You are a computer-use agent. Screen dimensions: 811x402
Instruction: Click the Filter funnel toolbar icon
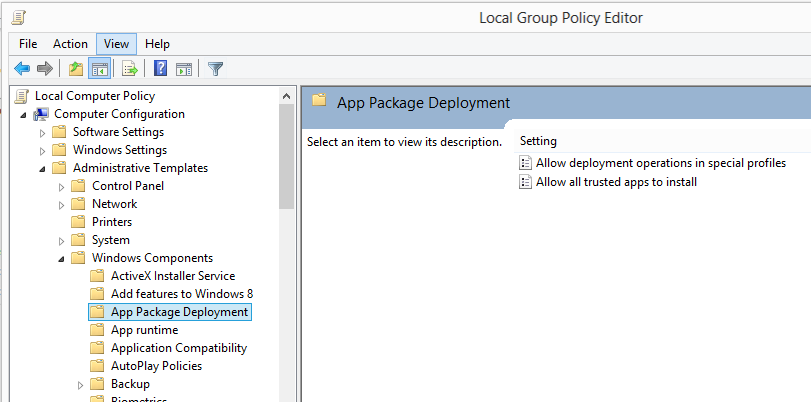(x=215, y=68)
